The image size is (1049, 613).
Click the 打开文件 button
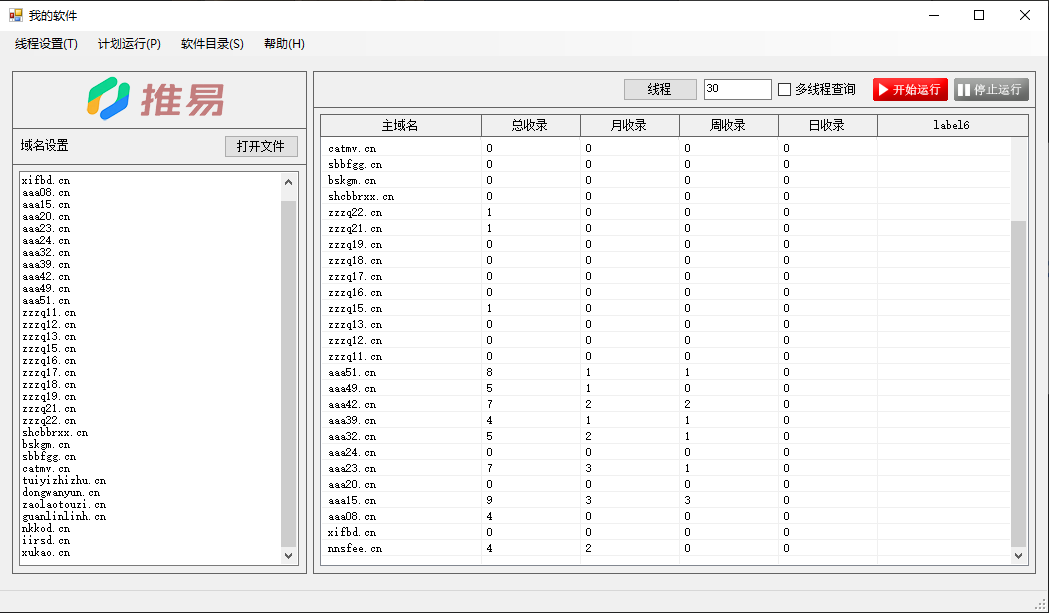261,146
